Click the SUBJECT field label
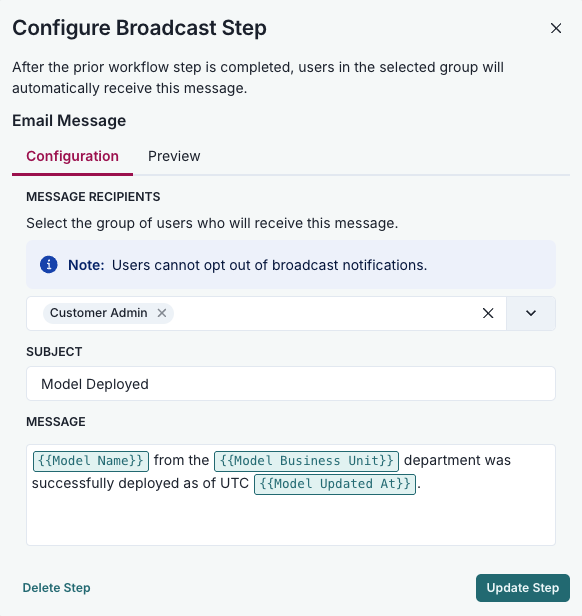This screenshot has height=616, width=582. pos(54,352)
